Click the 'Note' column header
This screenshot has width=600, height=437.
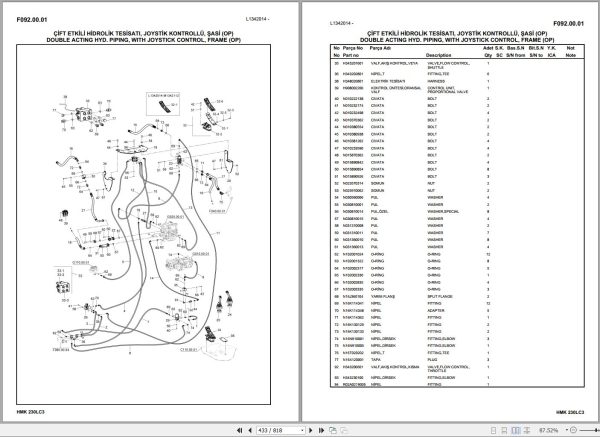point(571,55)
